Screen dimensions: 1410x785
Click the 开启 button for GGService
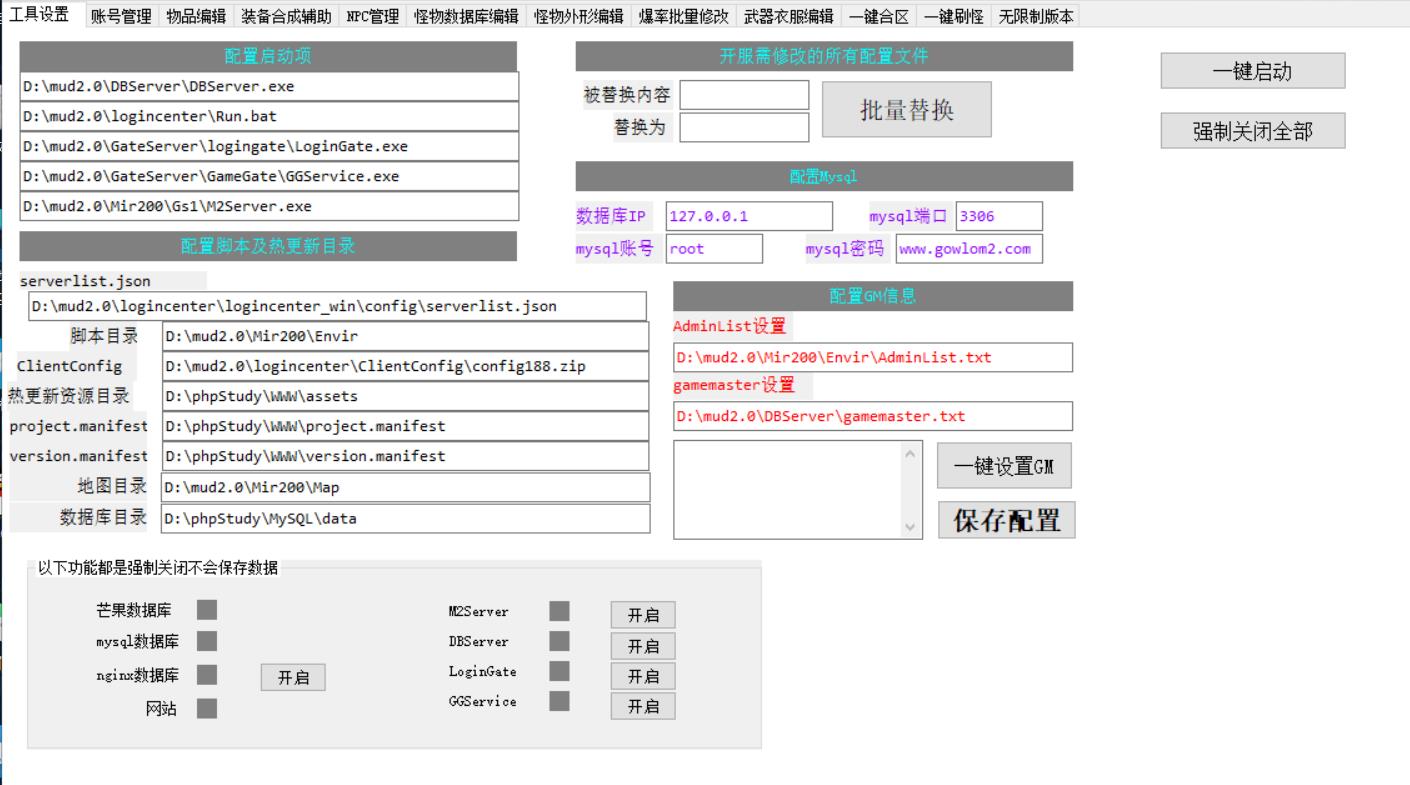[643, 706]
